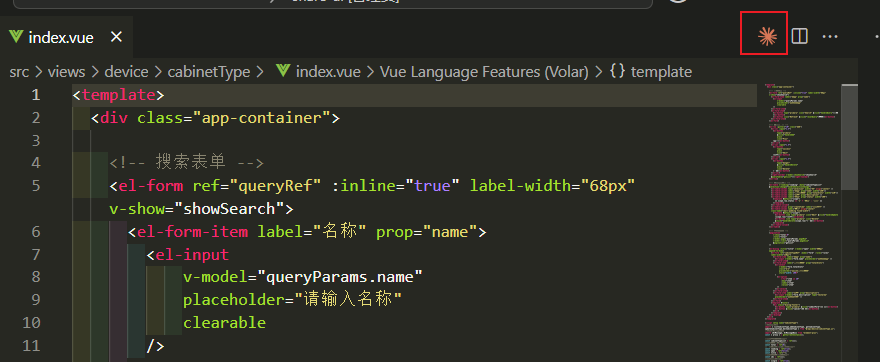Viewport: 880px width, 362px height.
Task: Click the div tag name on line 2
Action: coord(114,118)
